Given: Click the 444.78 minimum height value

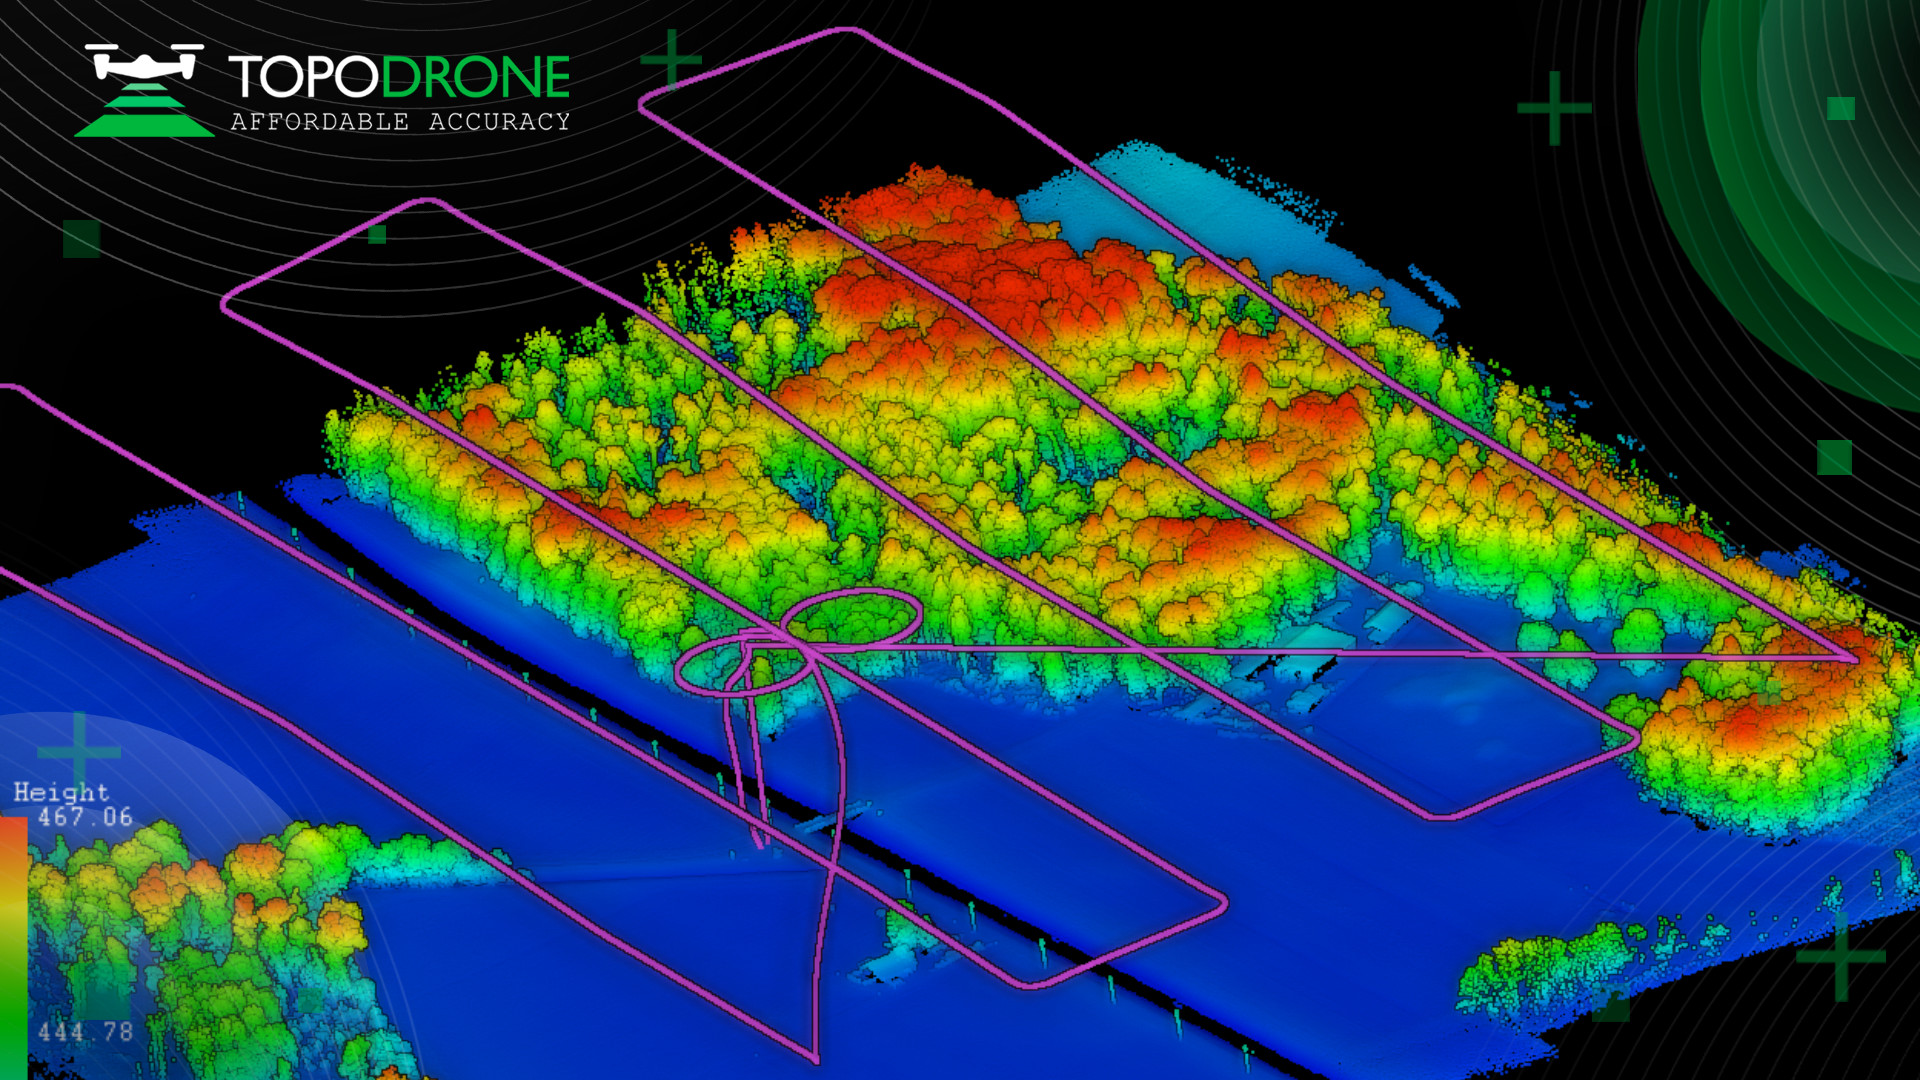Looking at the screenshot, I should [85, 1031].
